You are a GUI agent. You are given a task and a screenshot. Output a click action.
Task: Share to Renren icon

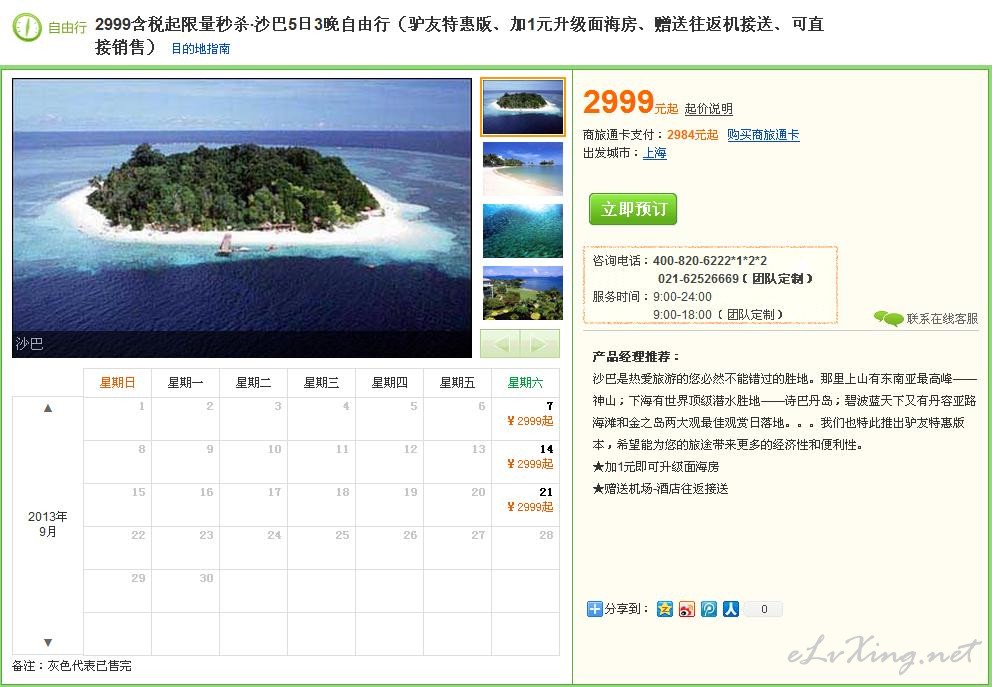731,609
